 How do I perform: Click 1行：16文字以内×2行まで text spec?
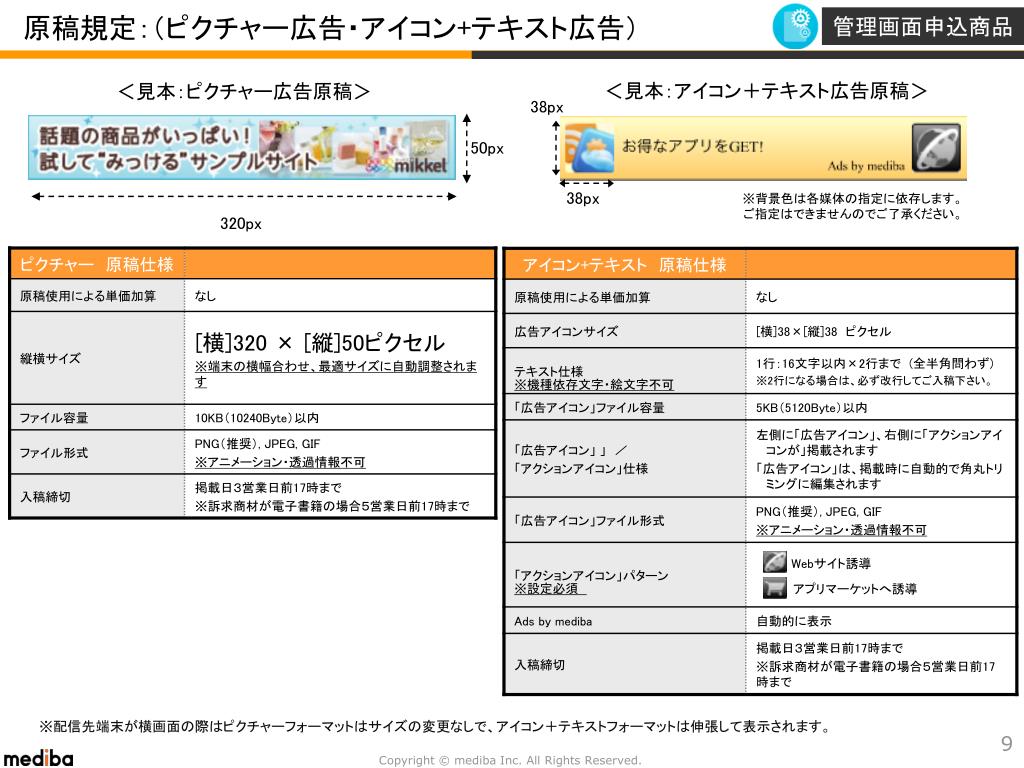(x=875, y=364)
